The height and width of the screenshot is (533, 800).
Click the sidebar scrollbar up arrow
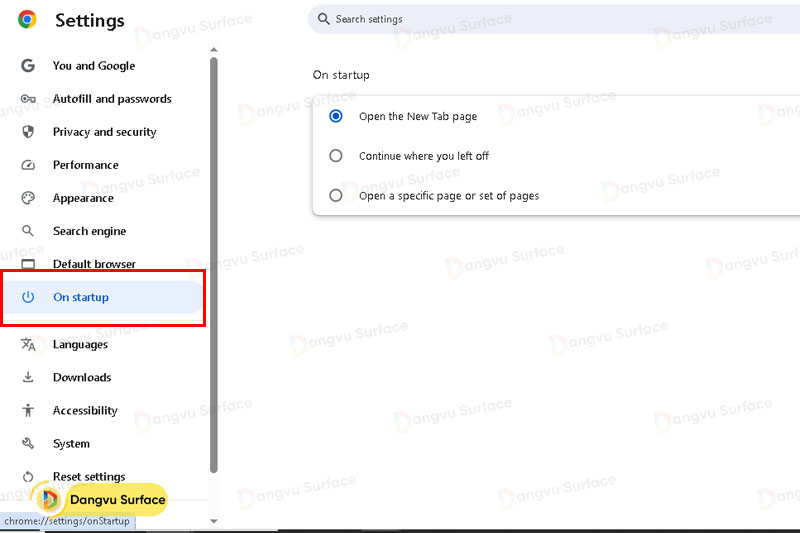tap(213, 50)
